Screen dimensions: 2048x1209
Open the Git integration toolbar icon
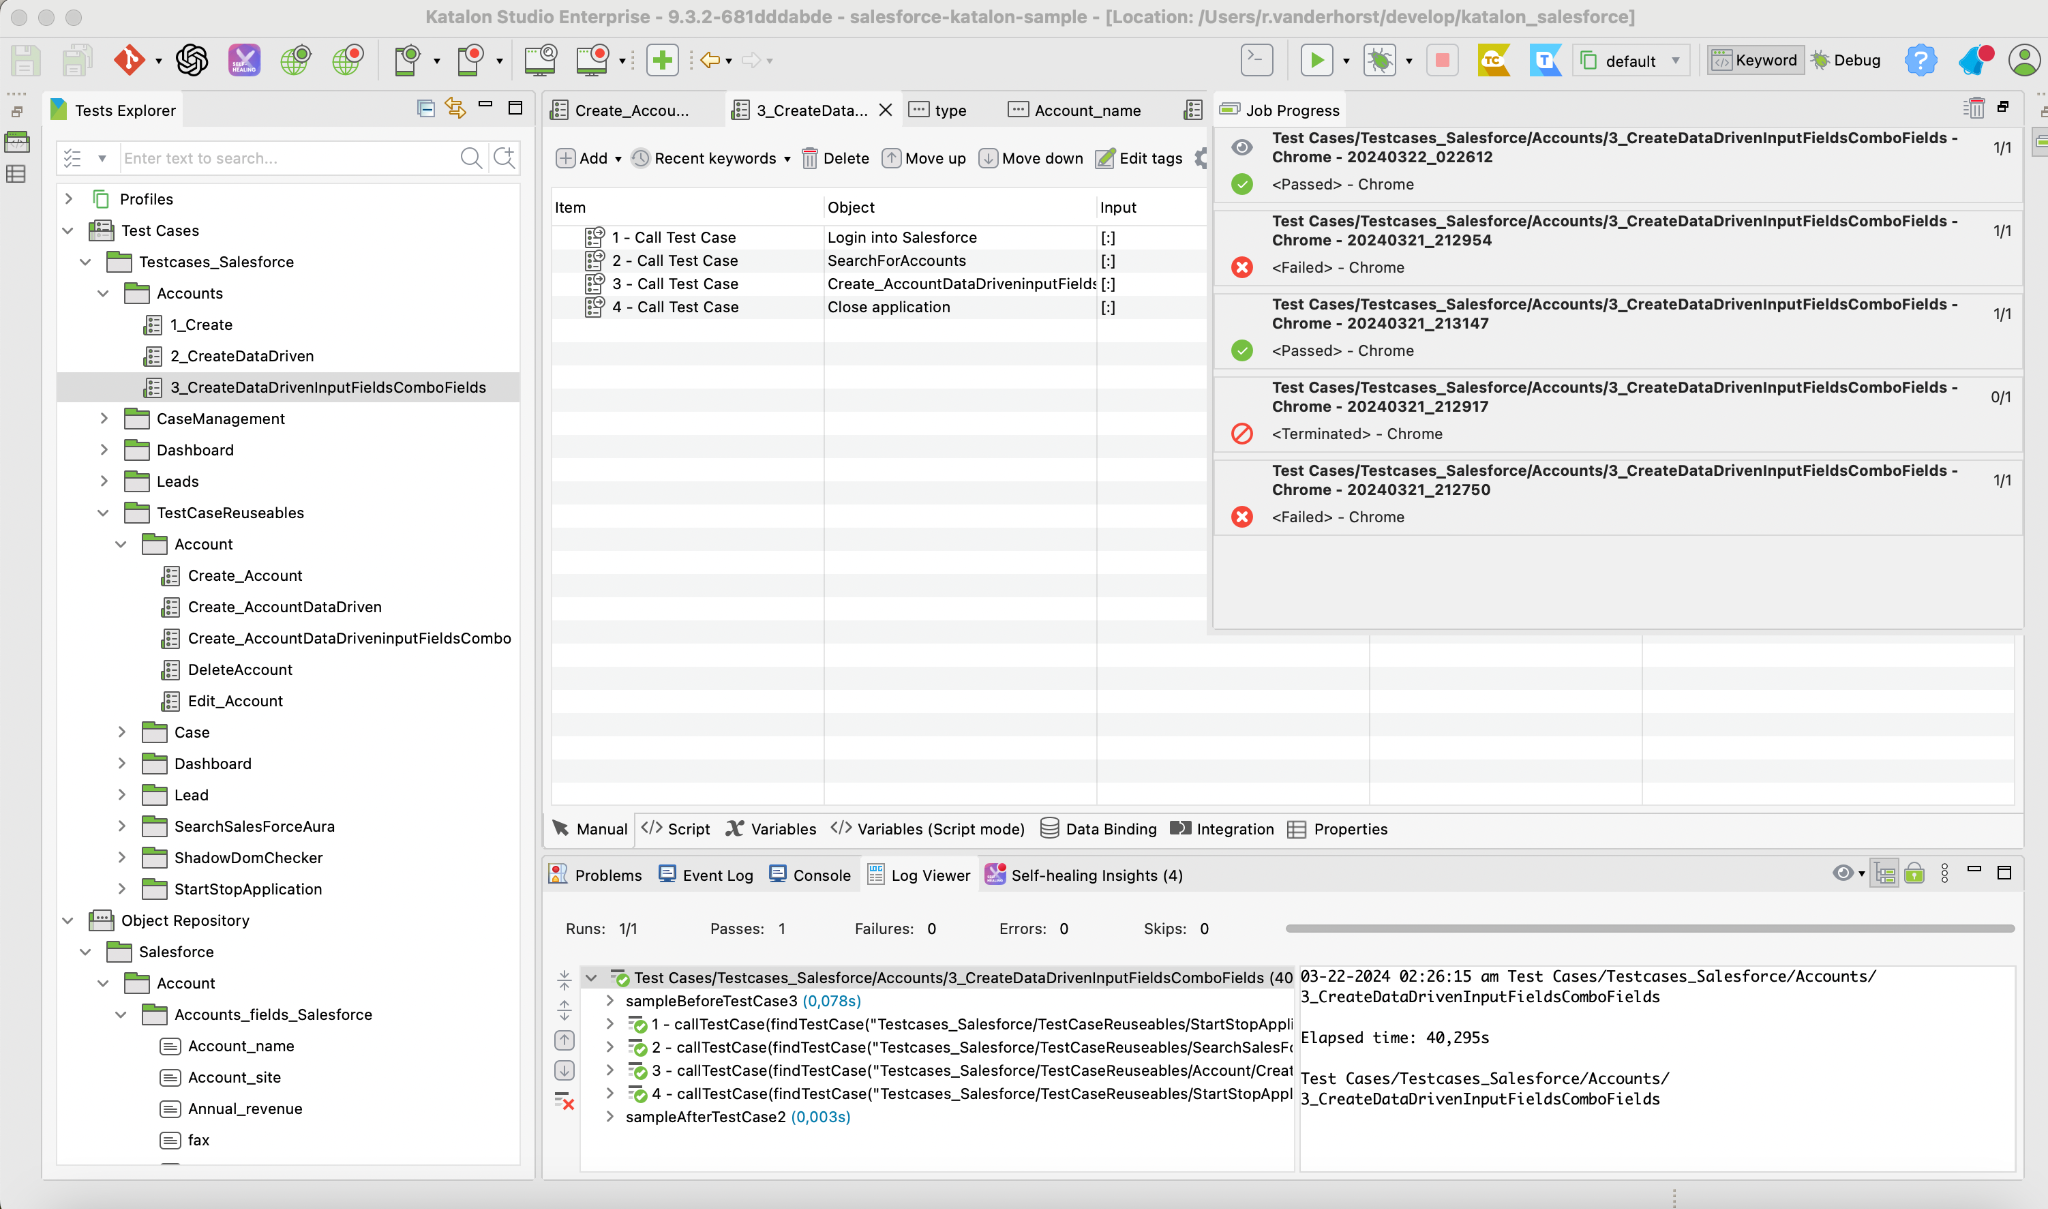pos(129,60)
